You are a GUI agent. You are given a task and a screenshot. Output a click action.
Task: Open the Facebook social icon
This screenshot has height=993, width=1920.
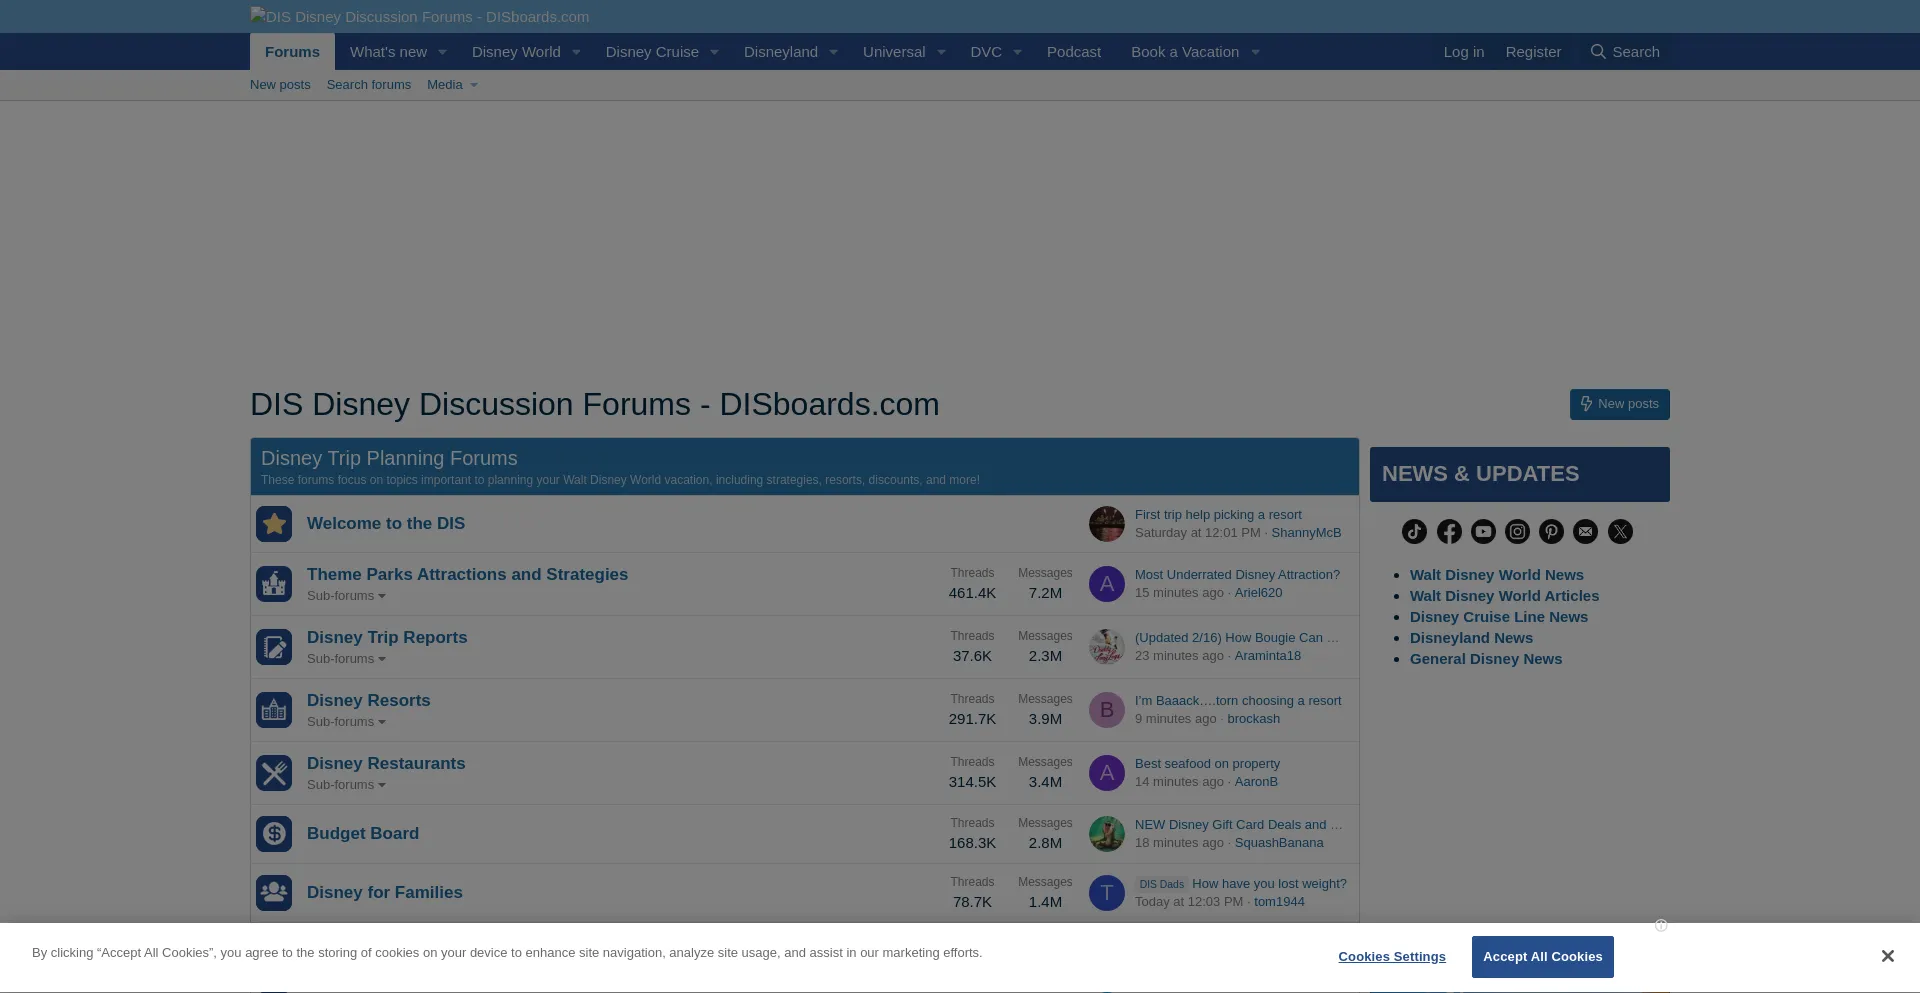point(1449,532)
